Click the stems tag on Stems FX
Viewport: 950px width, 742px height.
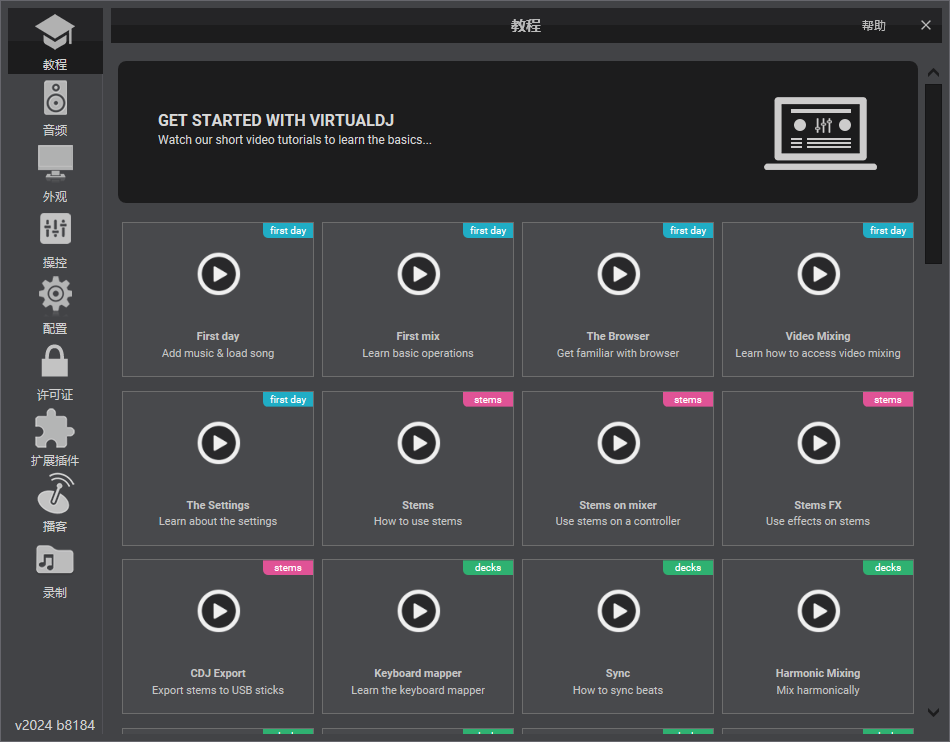[888, 399]
